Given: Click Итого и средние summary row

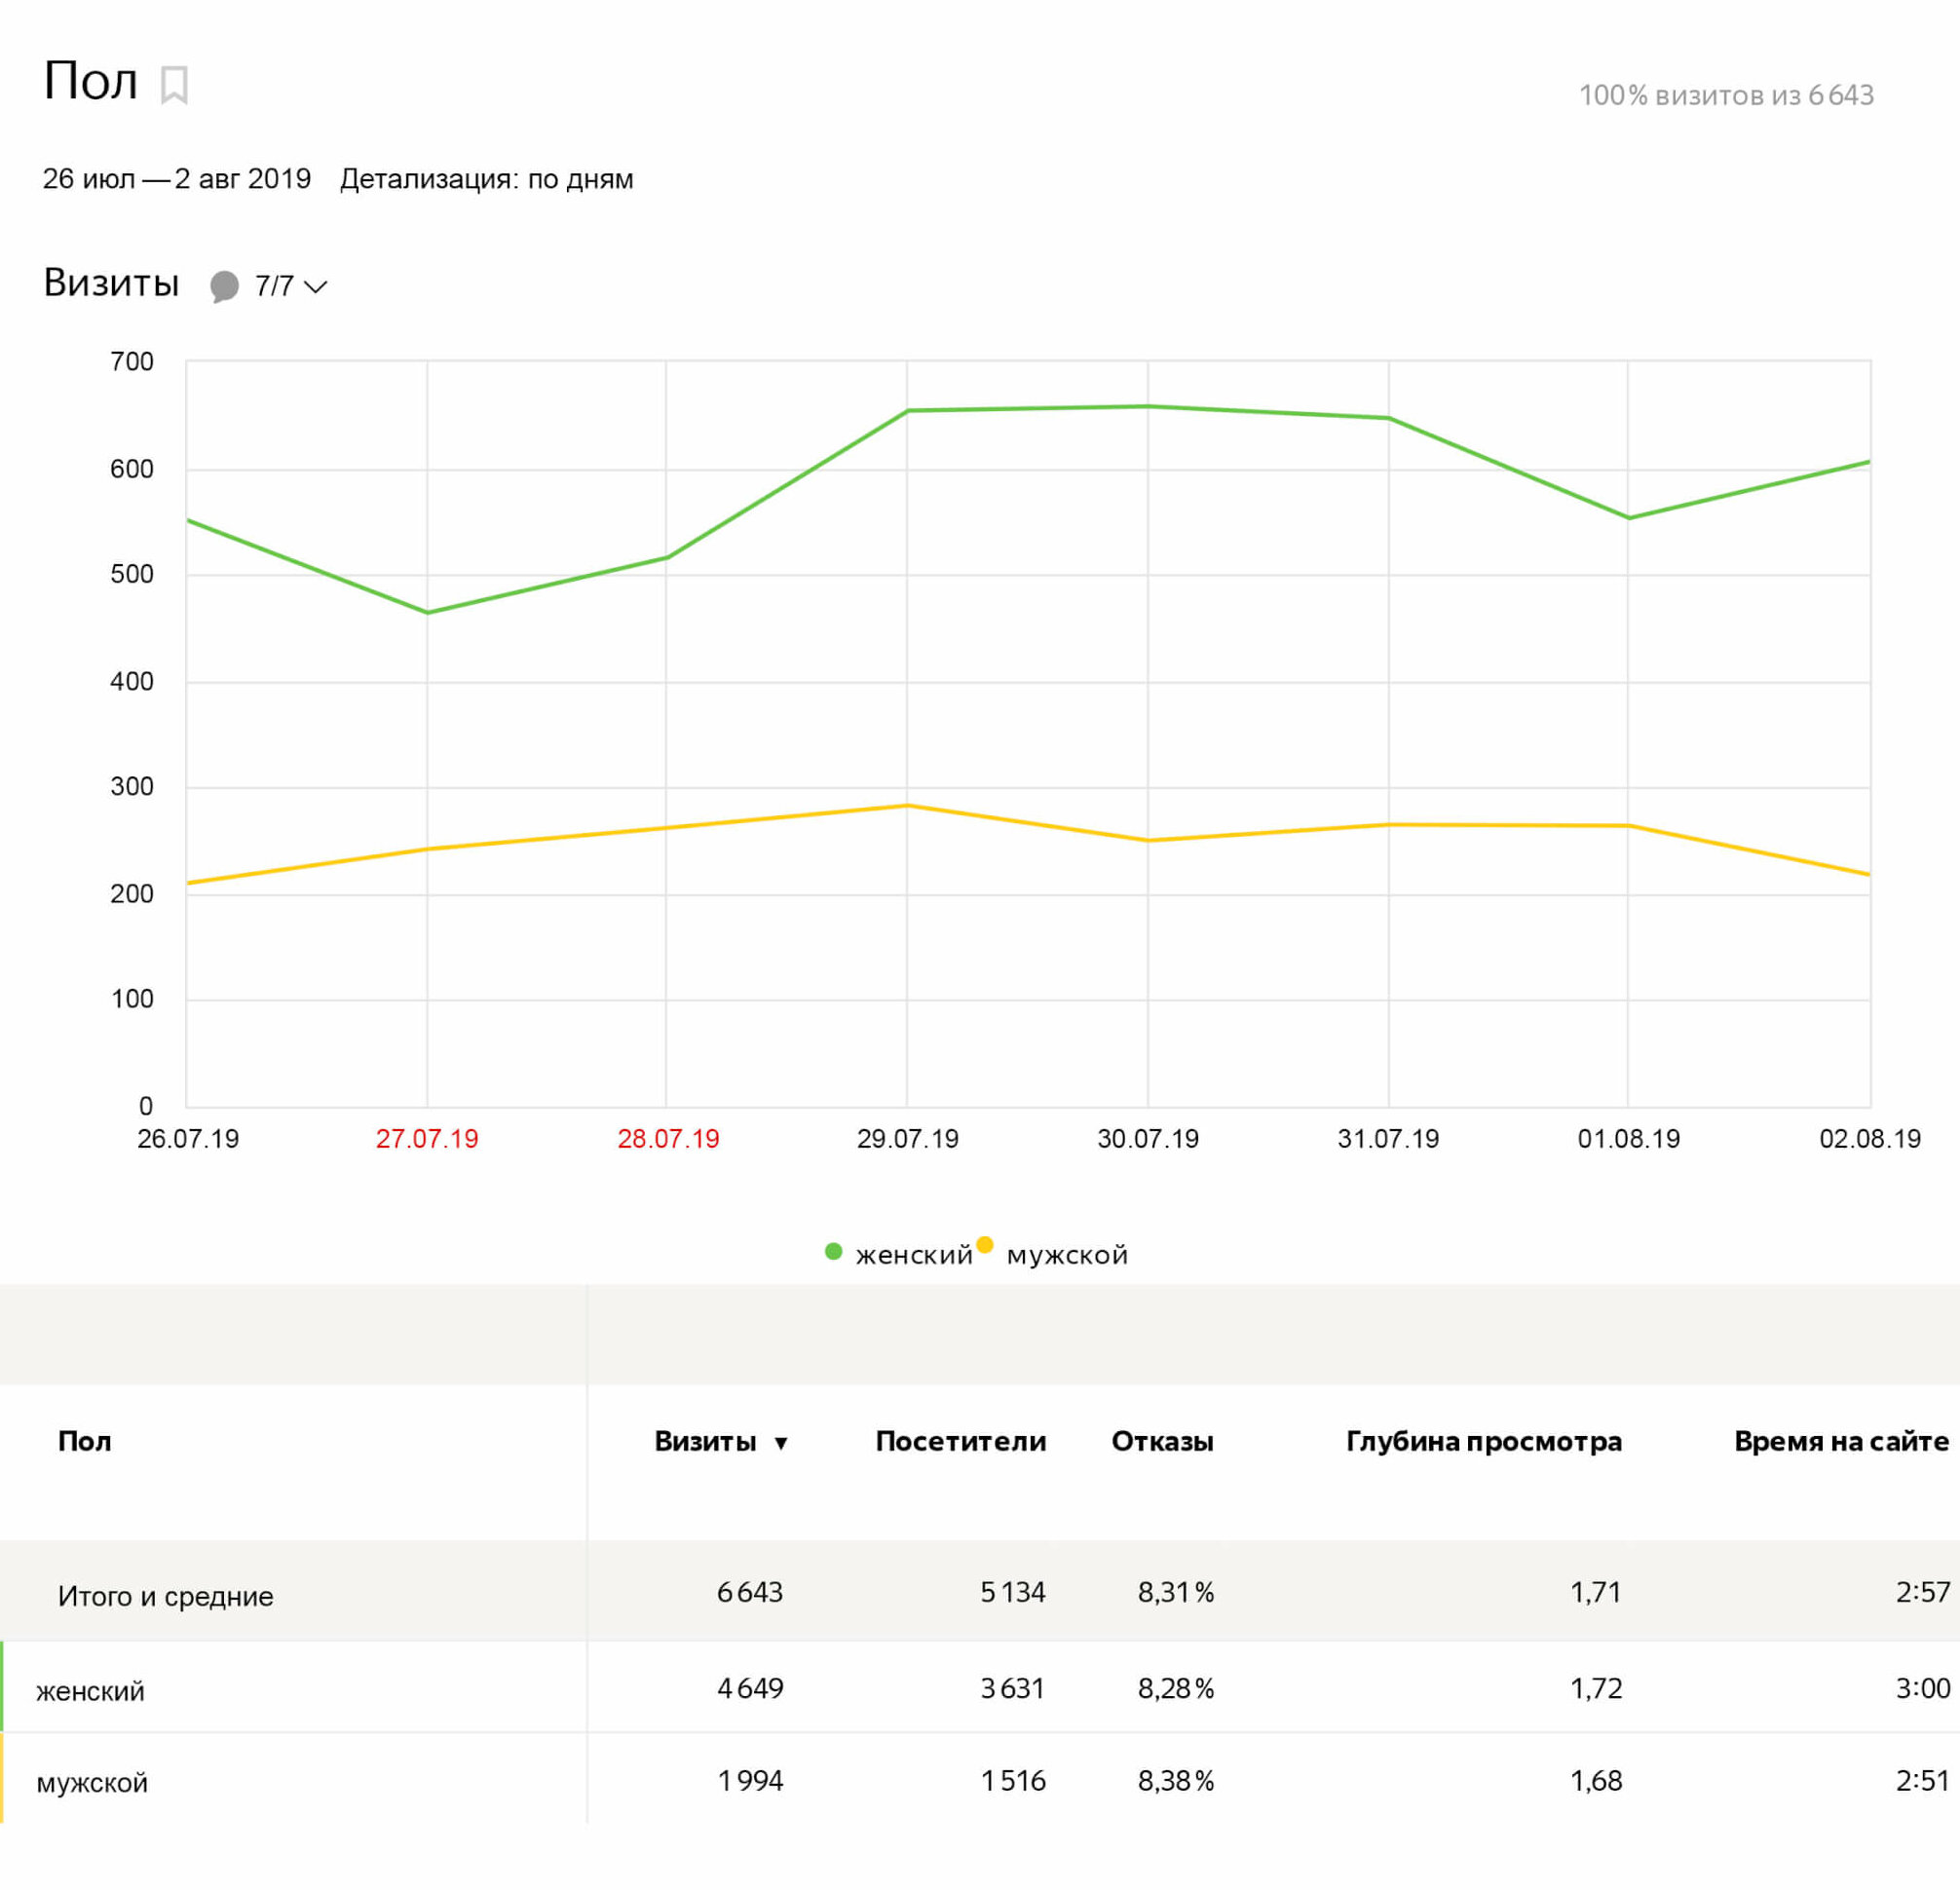Looking at the screenshot, I should (x=165, y=1596).
